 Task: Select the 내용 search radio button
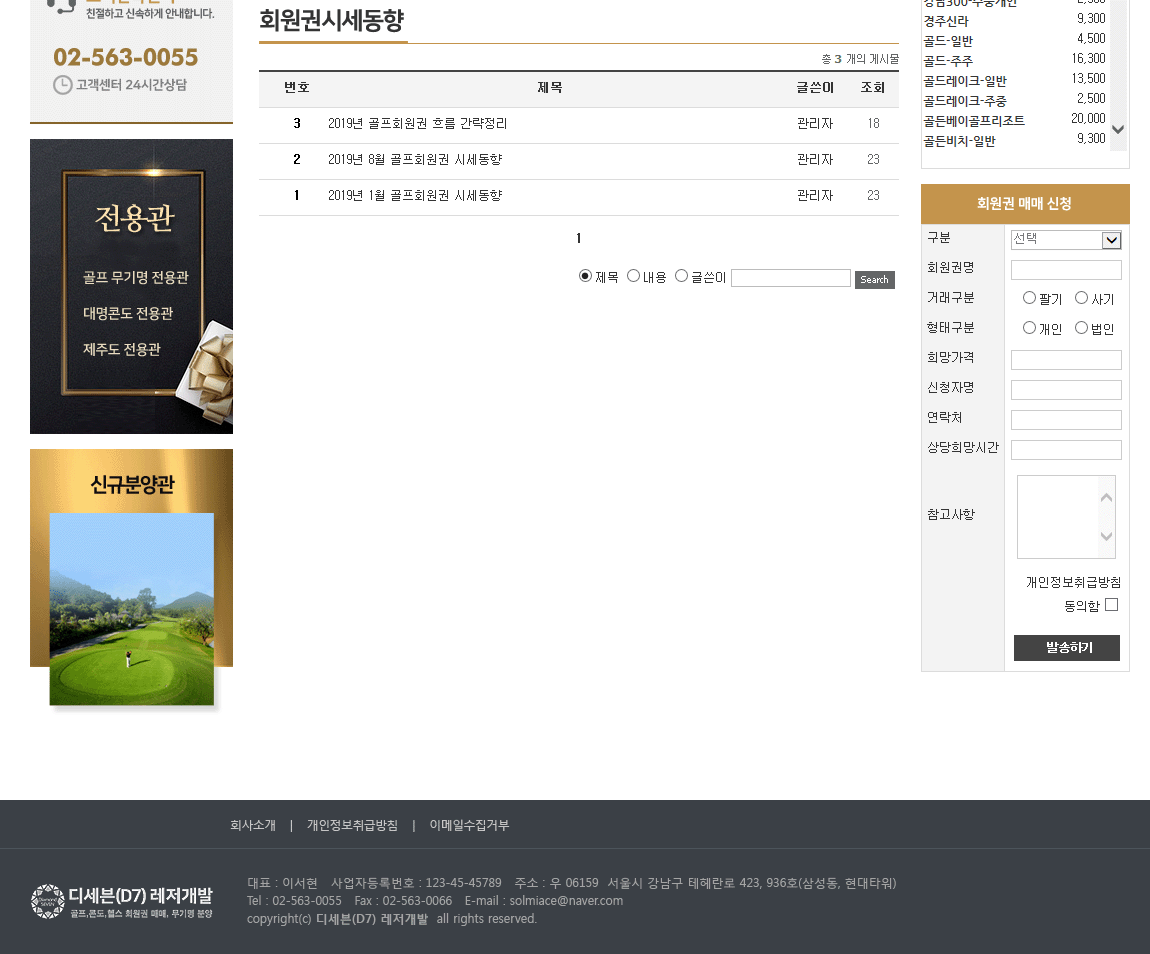tap(633, 276)
